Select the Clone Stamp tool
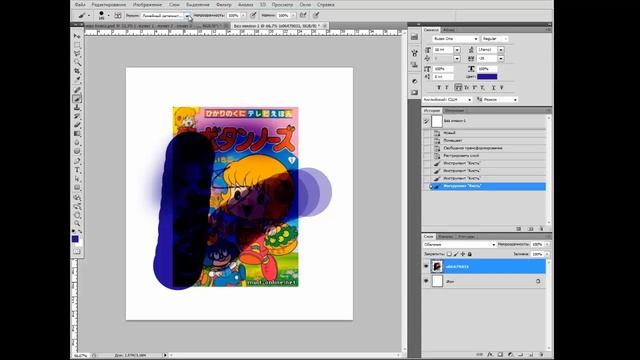The width and height of the screenshot is (640, 360). point(77,107)
